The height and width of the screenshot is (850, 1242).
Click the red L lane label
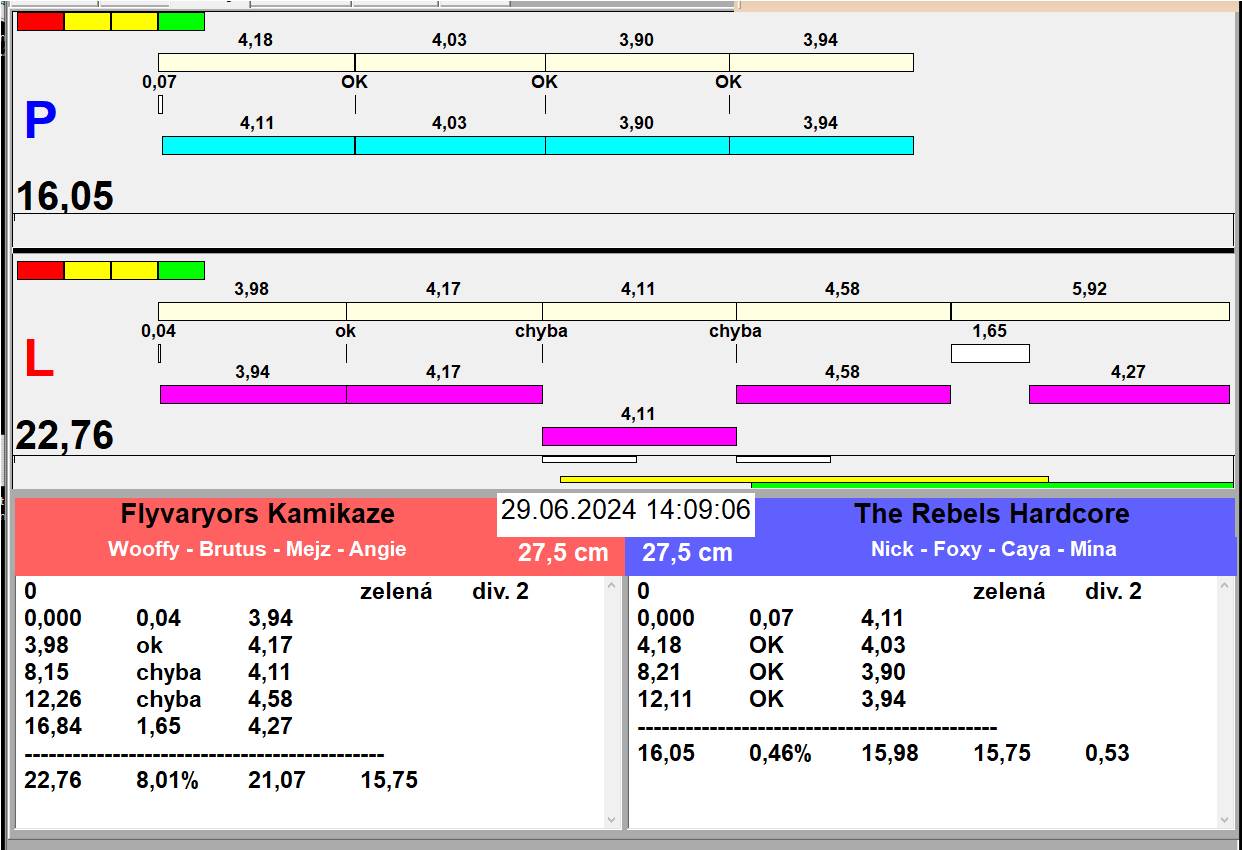click(38, 360)
